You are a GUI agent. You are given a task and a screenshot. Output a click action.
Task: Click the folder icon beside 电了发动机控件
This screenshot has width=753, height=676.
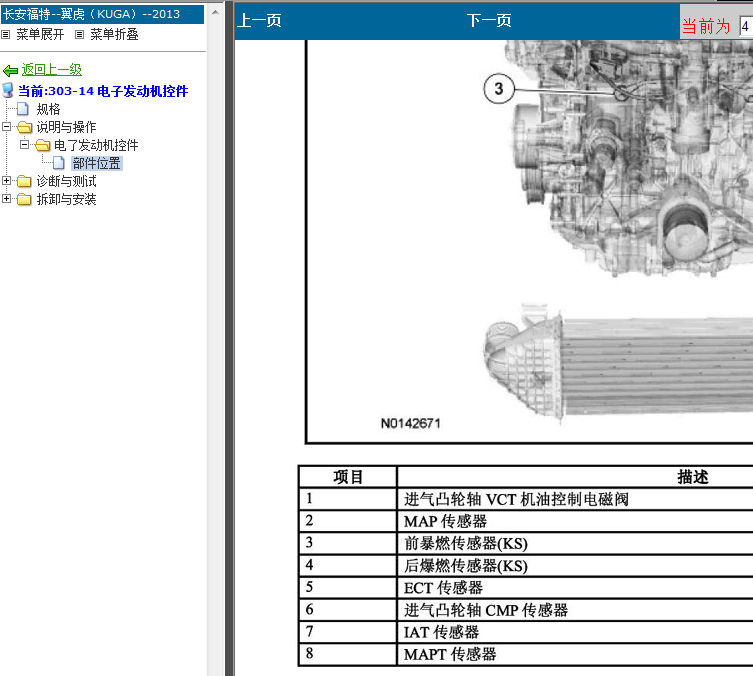(x=42, y=145)
